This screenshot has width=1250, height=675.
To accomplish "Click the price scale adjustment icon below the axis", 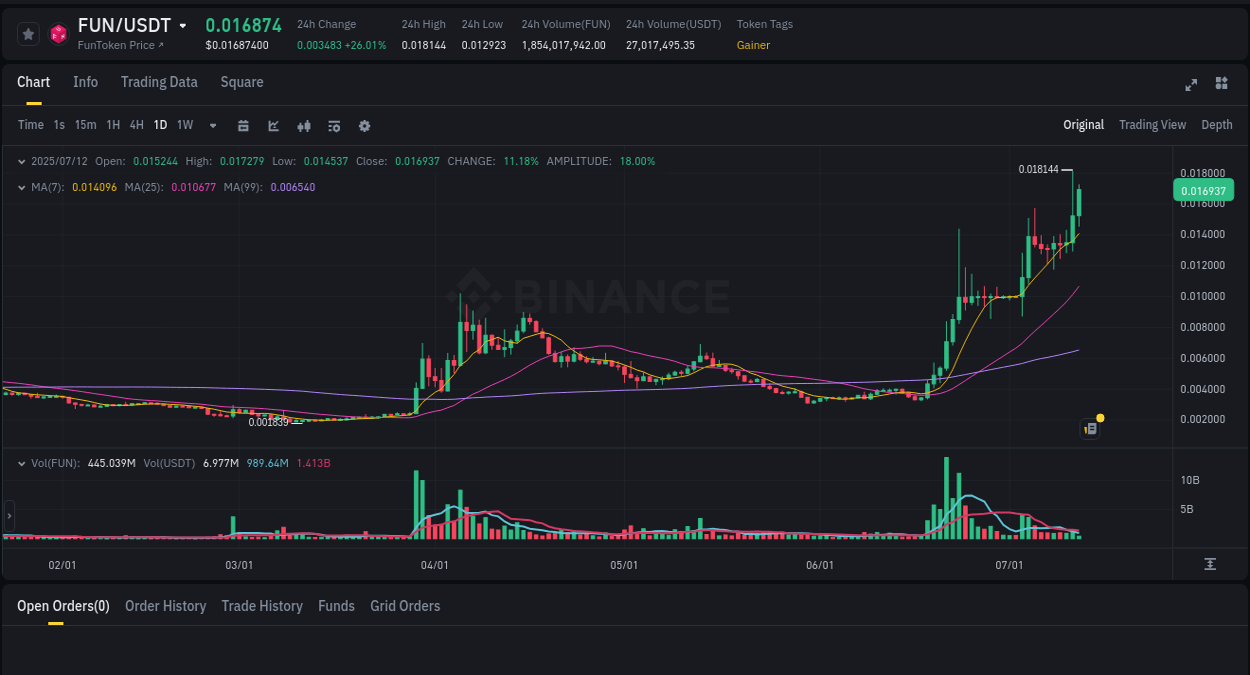I will (1210, 564).
